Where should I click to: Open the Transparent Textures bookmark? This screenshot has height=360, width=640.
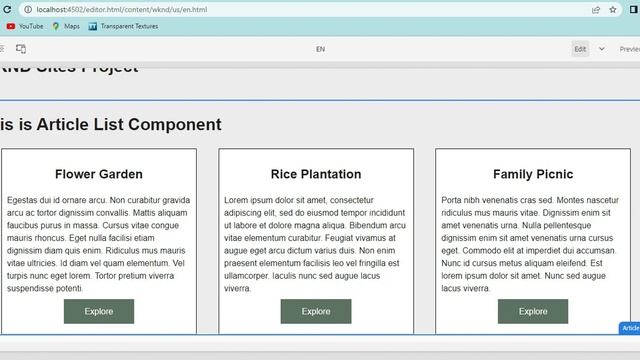click(x=123, y=26)
